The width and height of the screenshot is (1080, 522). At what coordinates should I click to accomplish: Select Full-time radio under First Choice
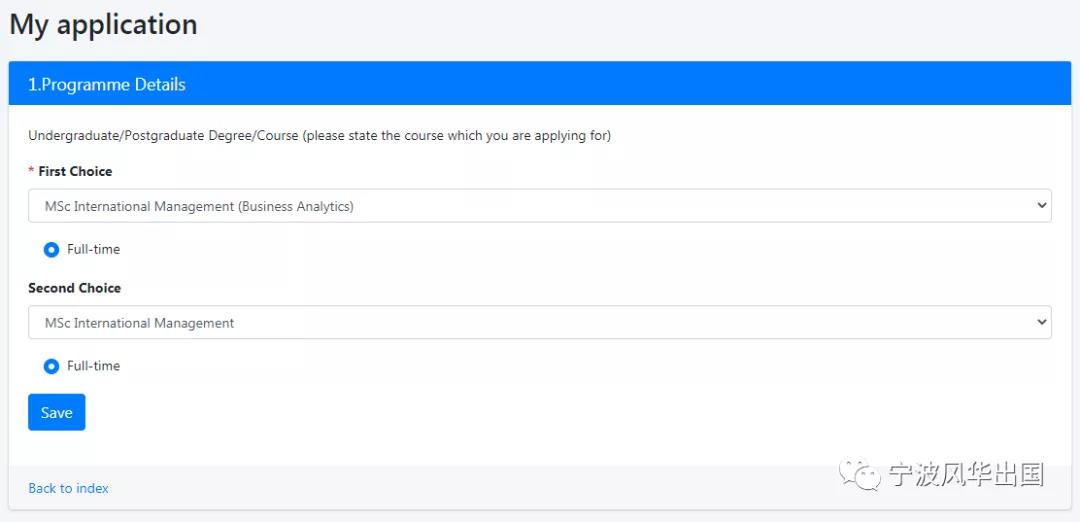click(51, 250)
